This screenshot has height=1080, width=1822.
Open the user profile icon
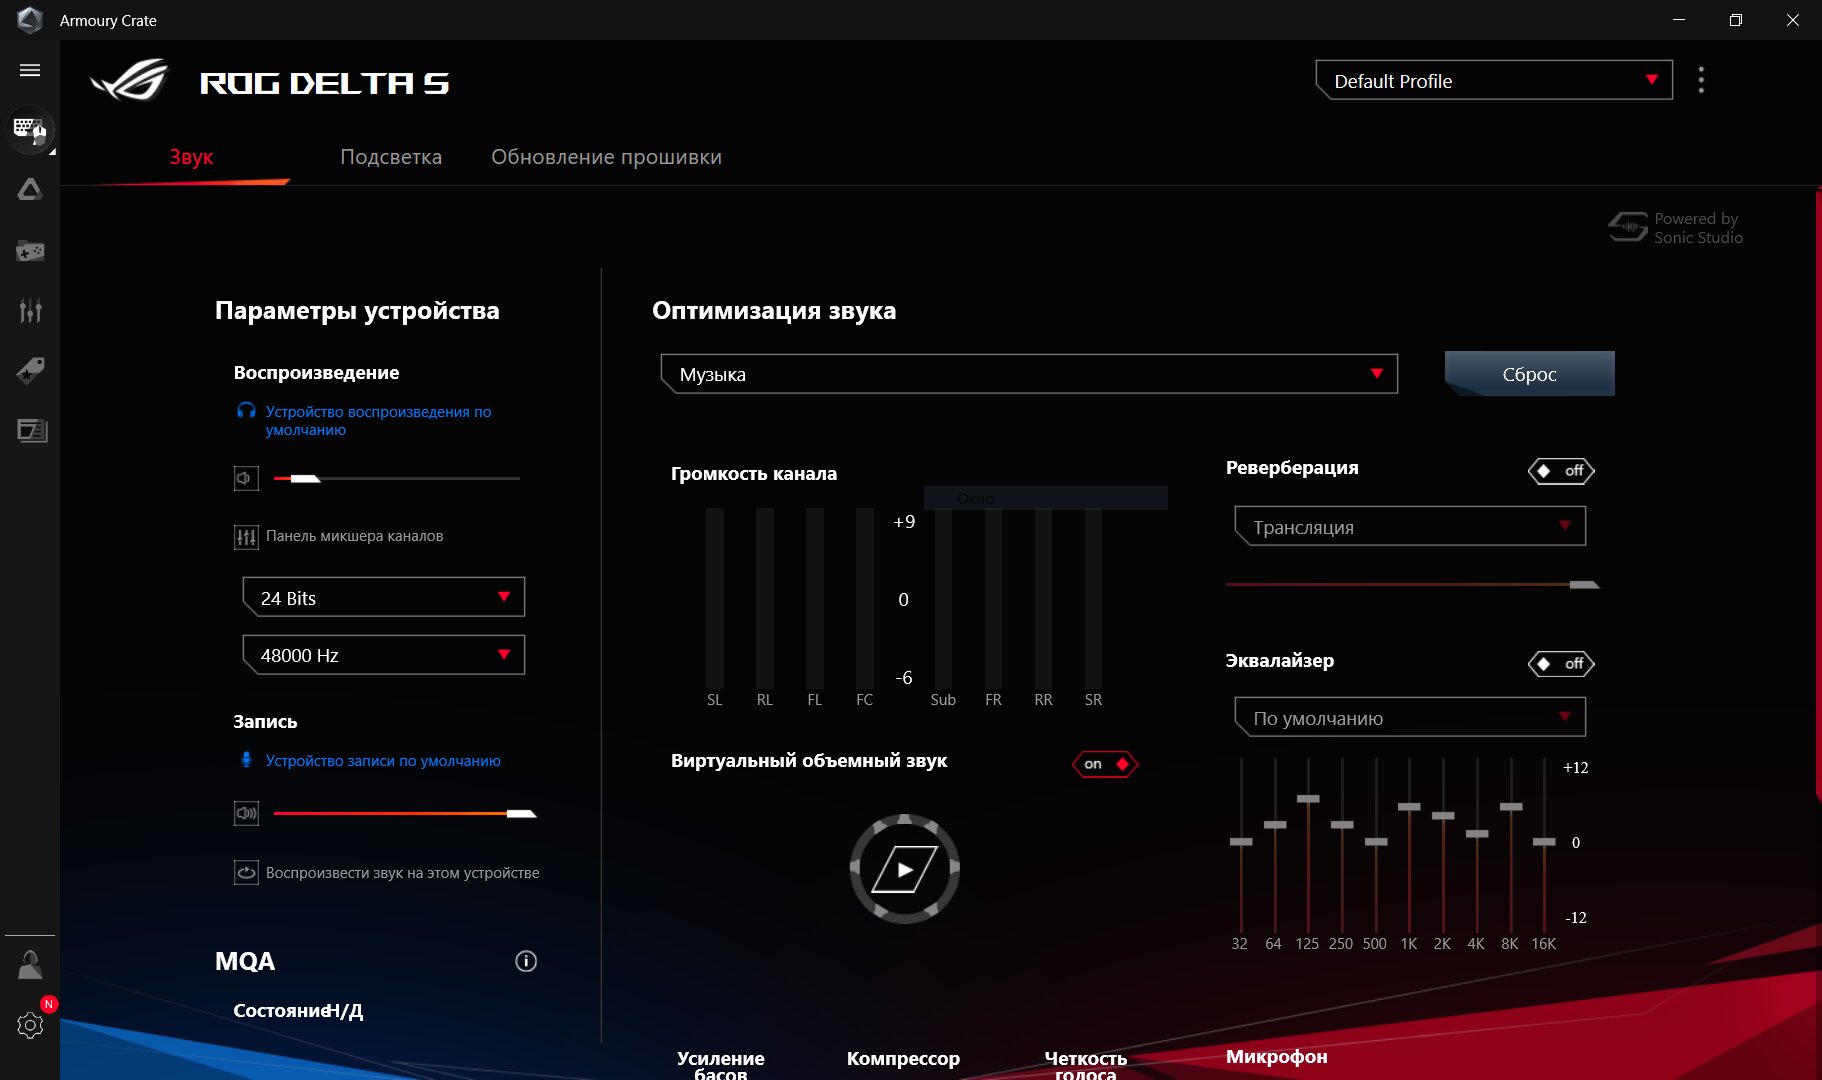(30, 965)
